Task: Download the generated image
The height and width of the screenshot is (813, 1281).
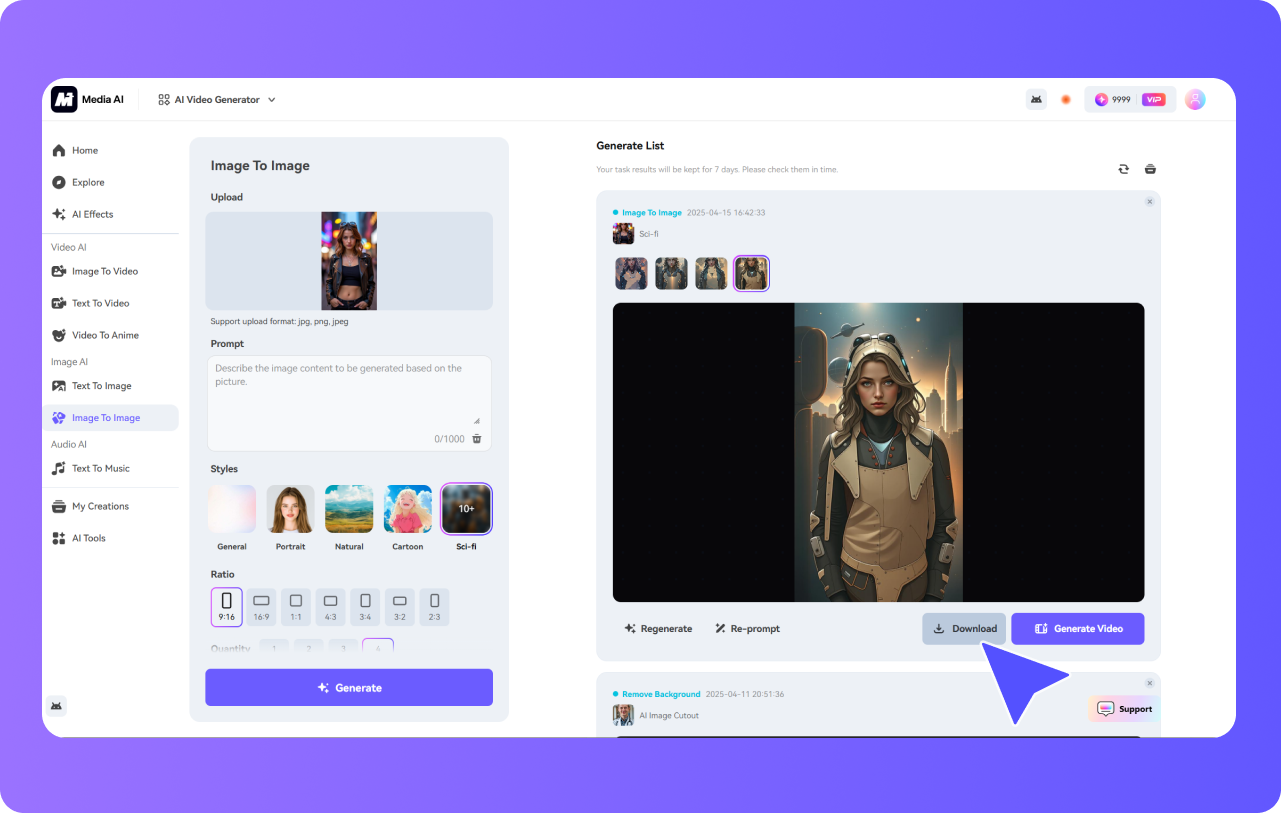Action: pyautogui.click(x=964, y=629)
